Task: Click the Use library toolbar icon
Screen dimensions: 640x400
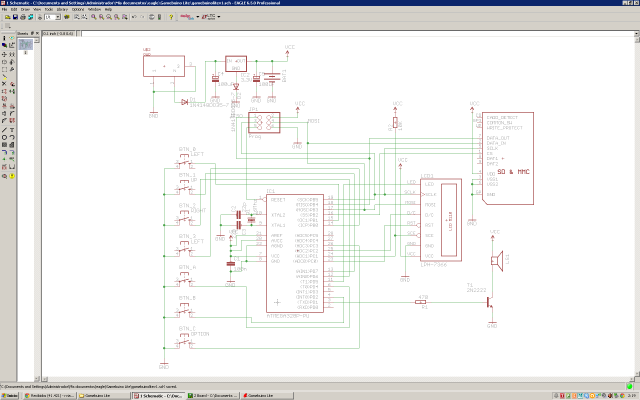Action: pos(67,17)
